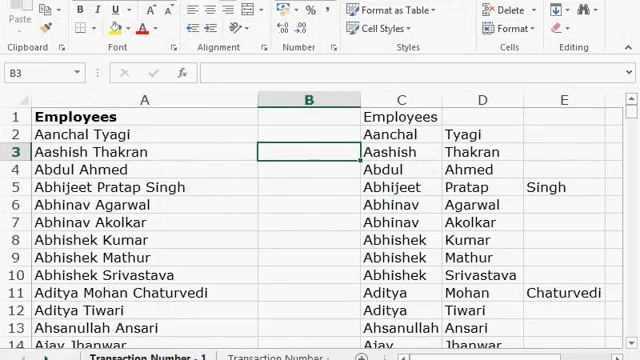Open Cell Styles gallery

378,28
